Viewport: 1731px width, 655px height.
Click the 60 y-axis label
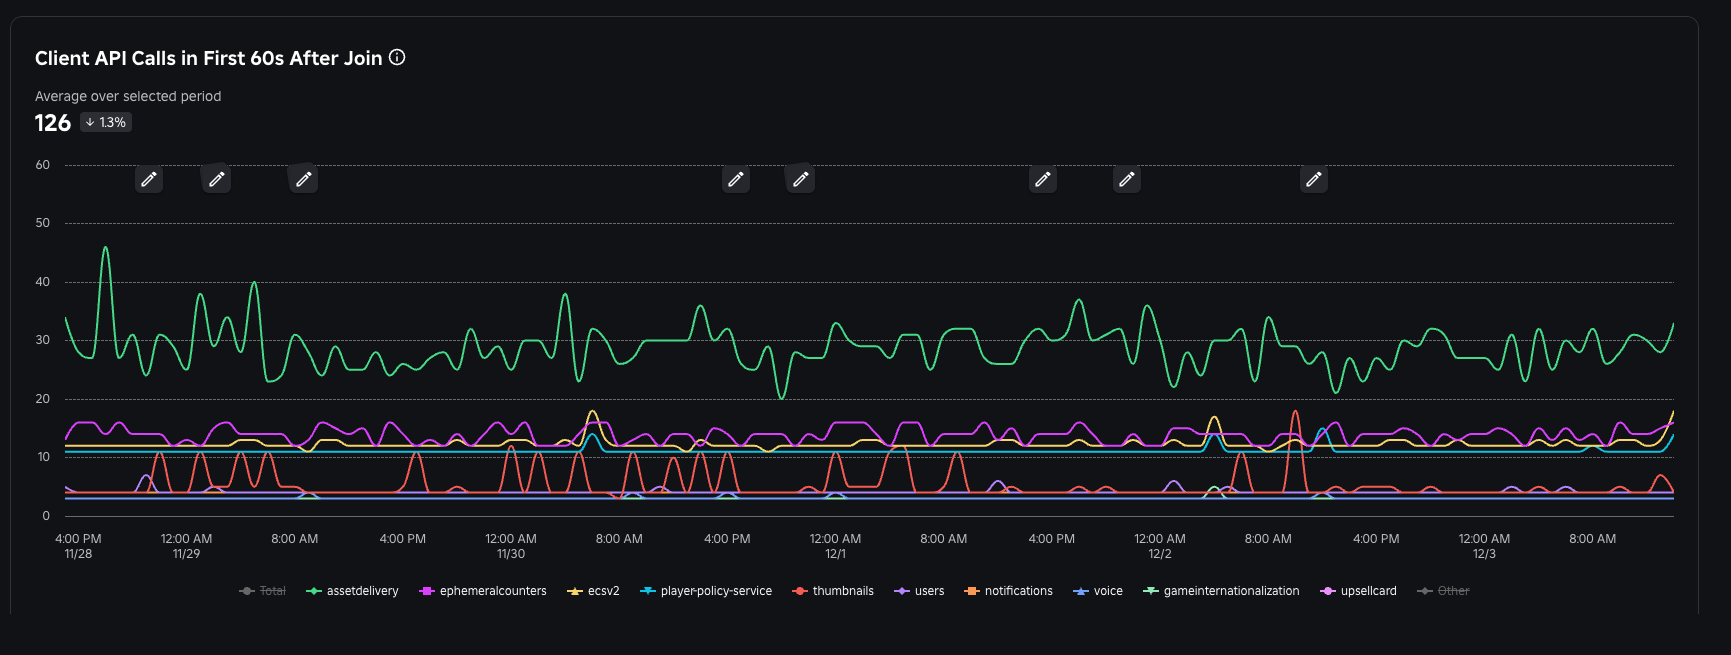pyautogui.click(x=43, y=165)
